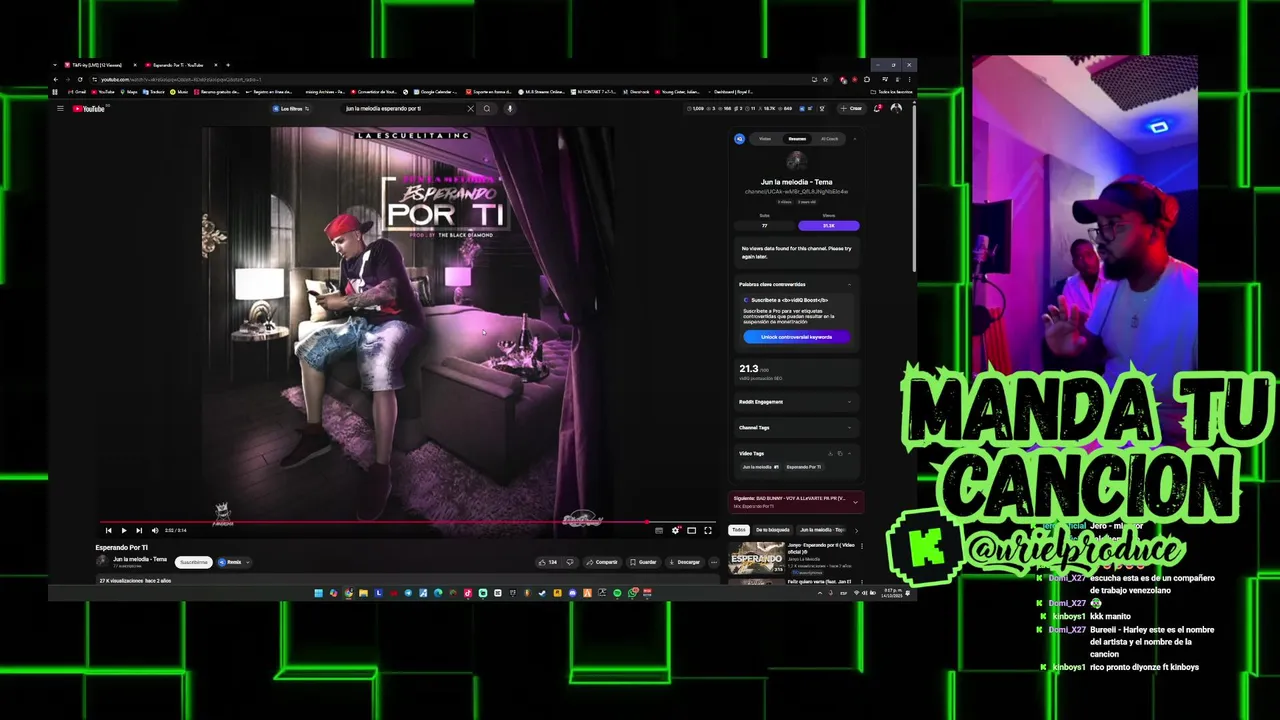
Task: Collapse the Video Tags section
Action: [x=849, y=453]
